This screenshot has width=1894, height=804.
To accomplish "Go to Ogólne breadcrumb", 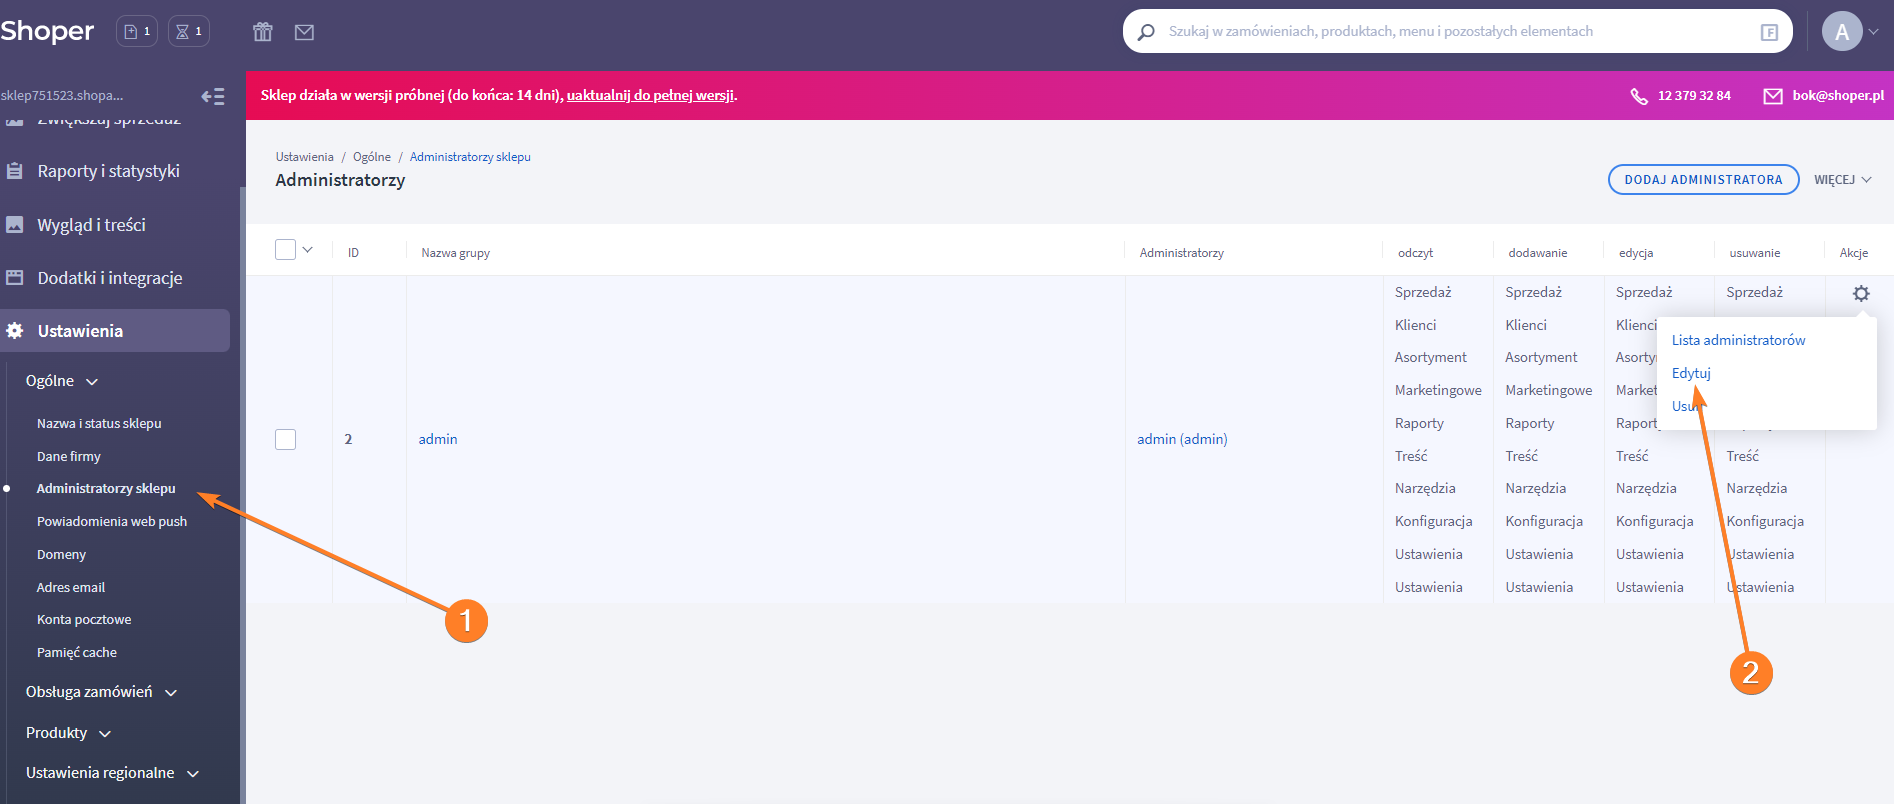I will pyautogui.click(x=372, y=157).
